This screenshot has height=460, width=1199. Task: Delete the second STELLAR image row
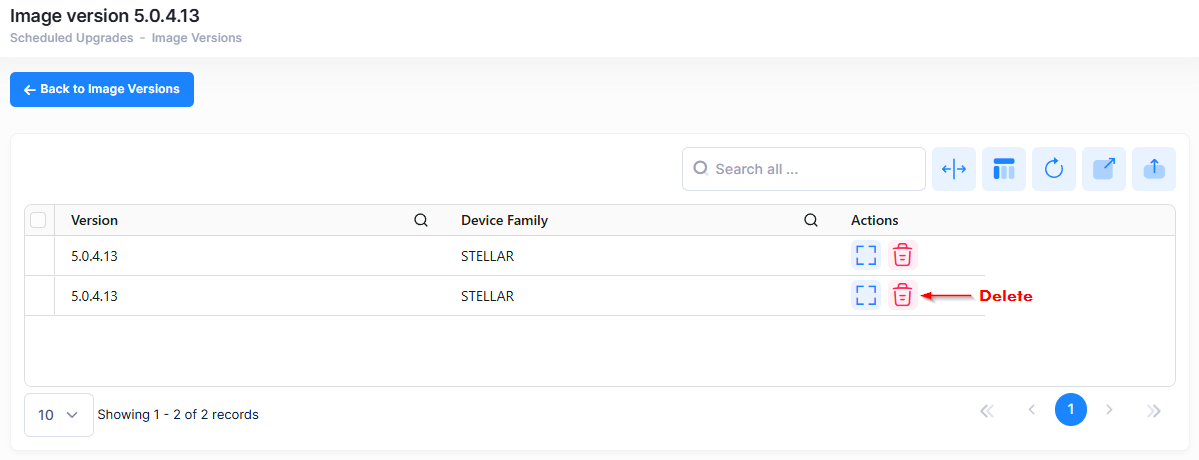[902, 295]
